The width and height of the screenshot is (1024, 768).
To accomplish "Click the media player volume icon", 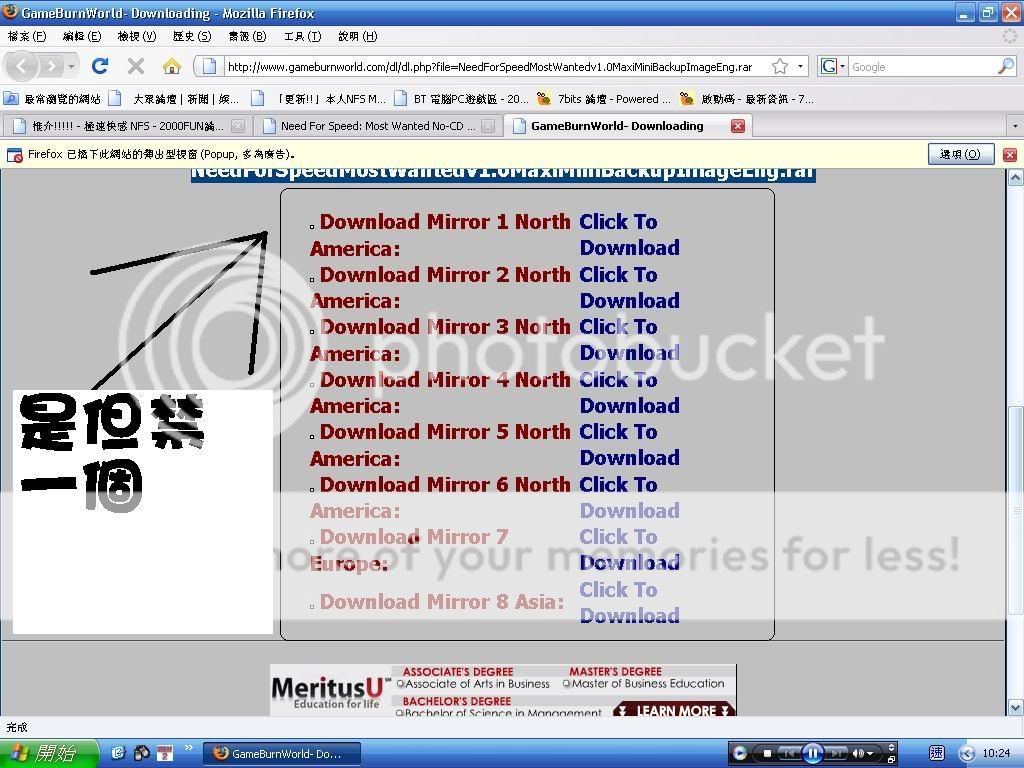I will point(858,753).
